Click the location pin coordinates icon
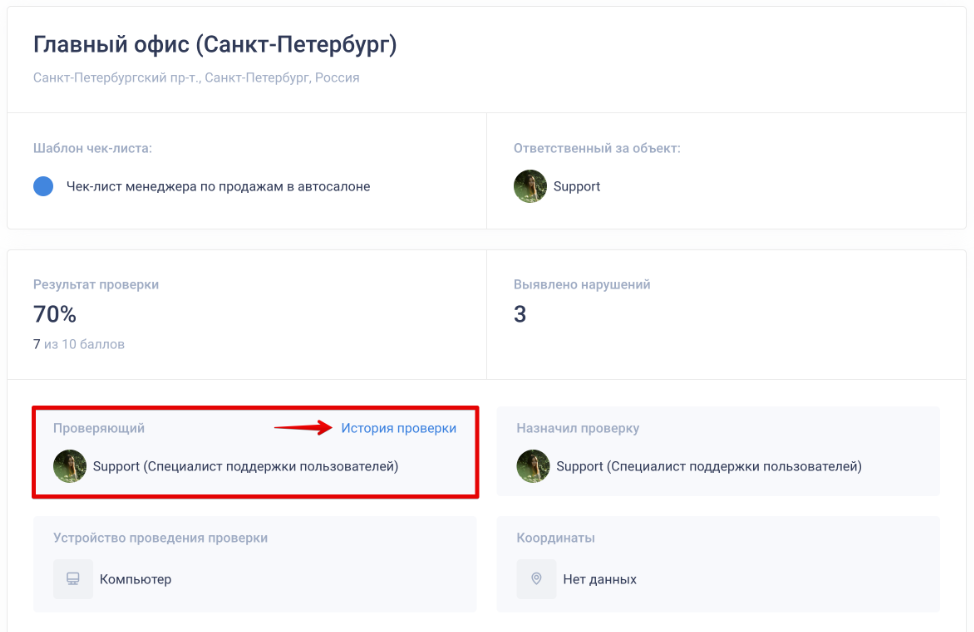Image resolution: width=974 pixels, height=632 pixels. pos(536,579)
